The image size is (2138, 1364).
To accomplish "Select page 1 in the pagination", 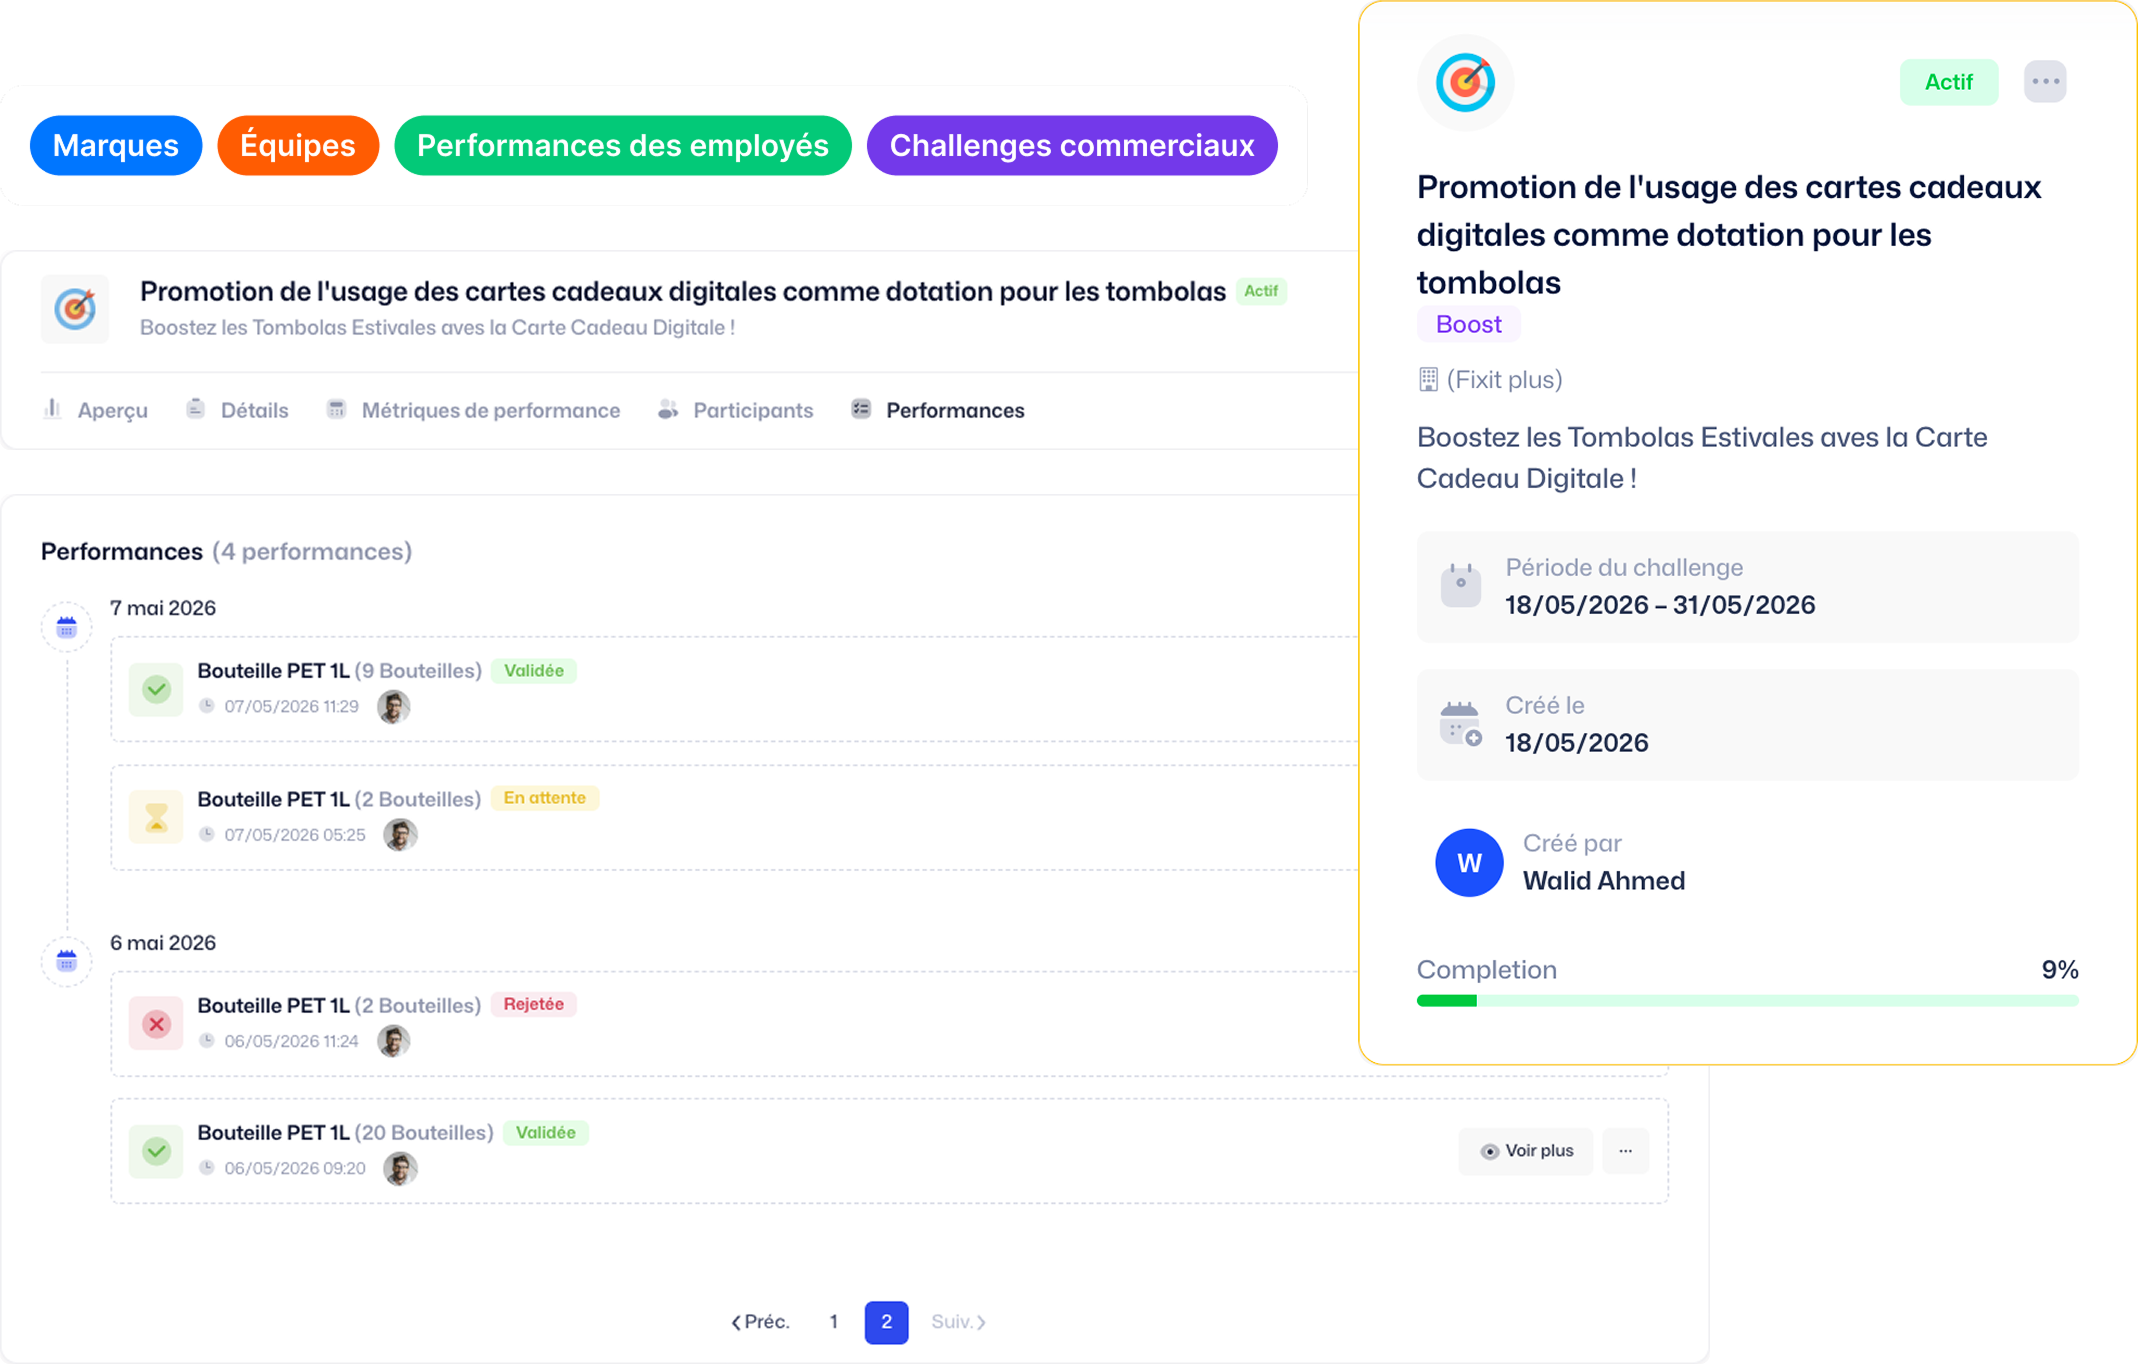I will point(834,1322).
